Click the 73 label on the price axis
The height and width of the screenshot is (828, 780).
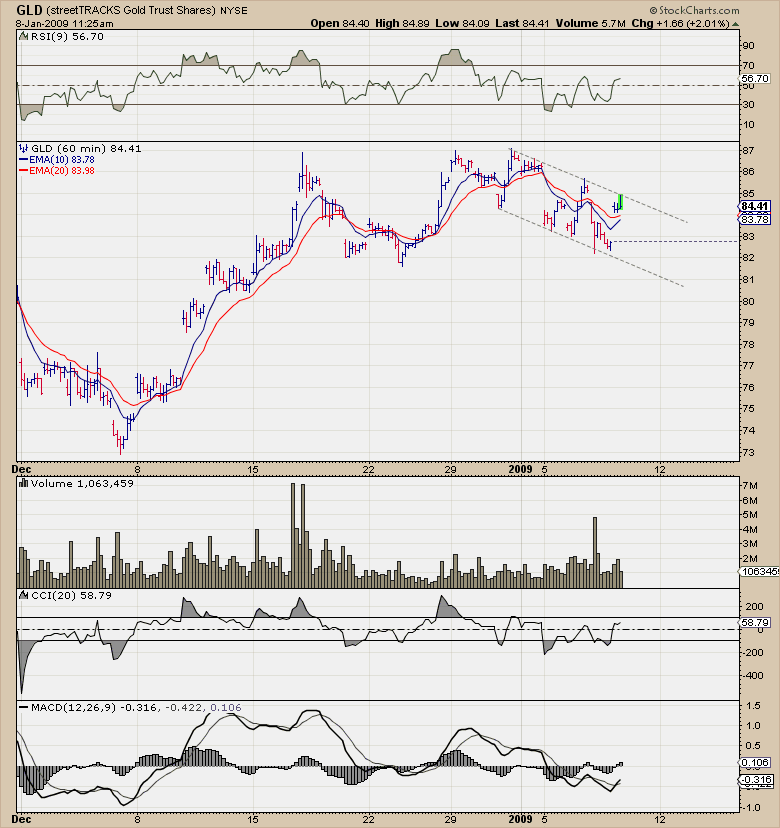pos(748,453)
